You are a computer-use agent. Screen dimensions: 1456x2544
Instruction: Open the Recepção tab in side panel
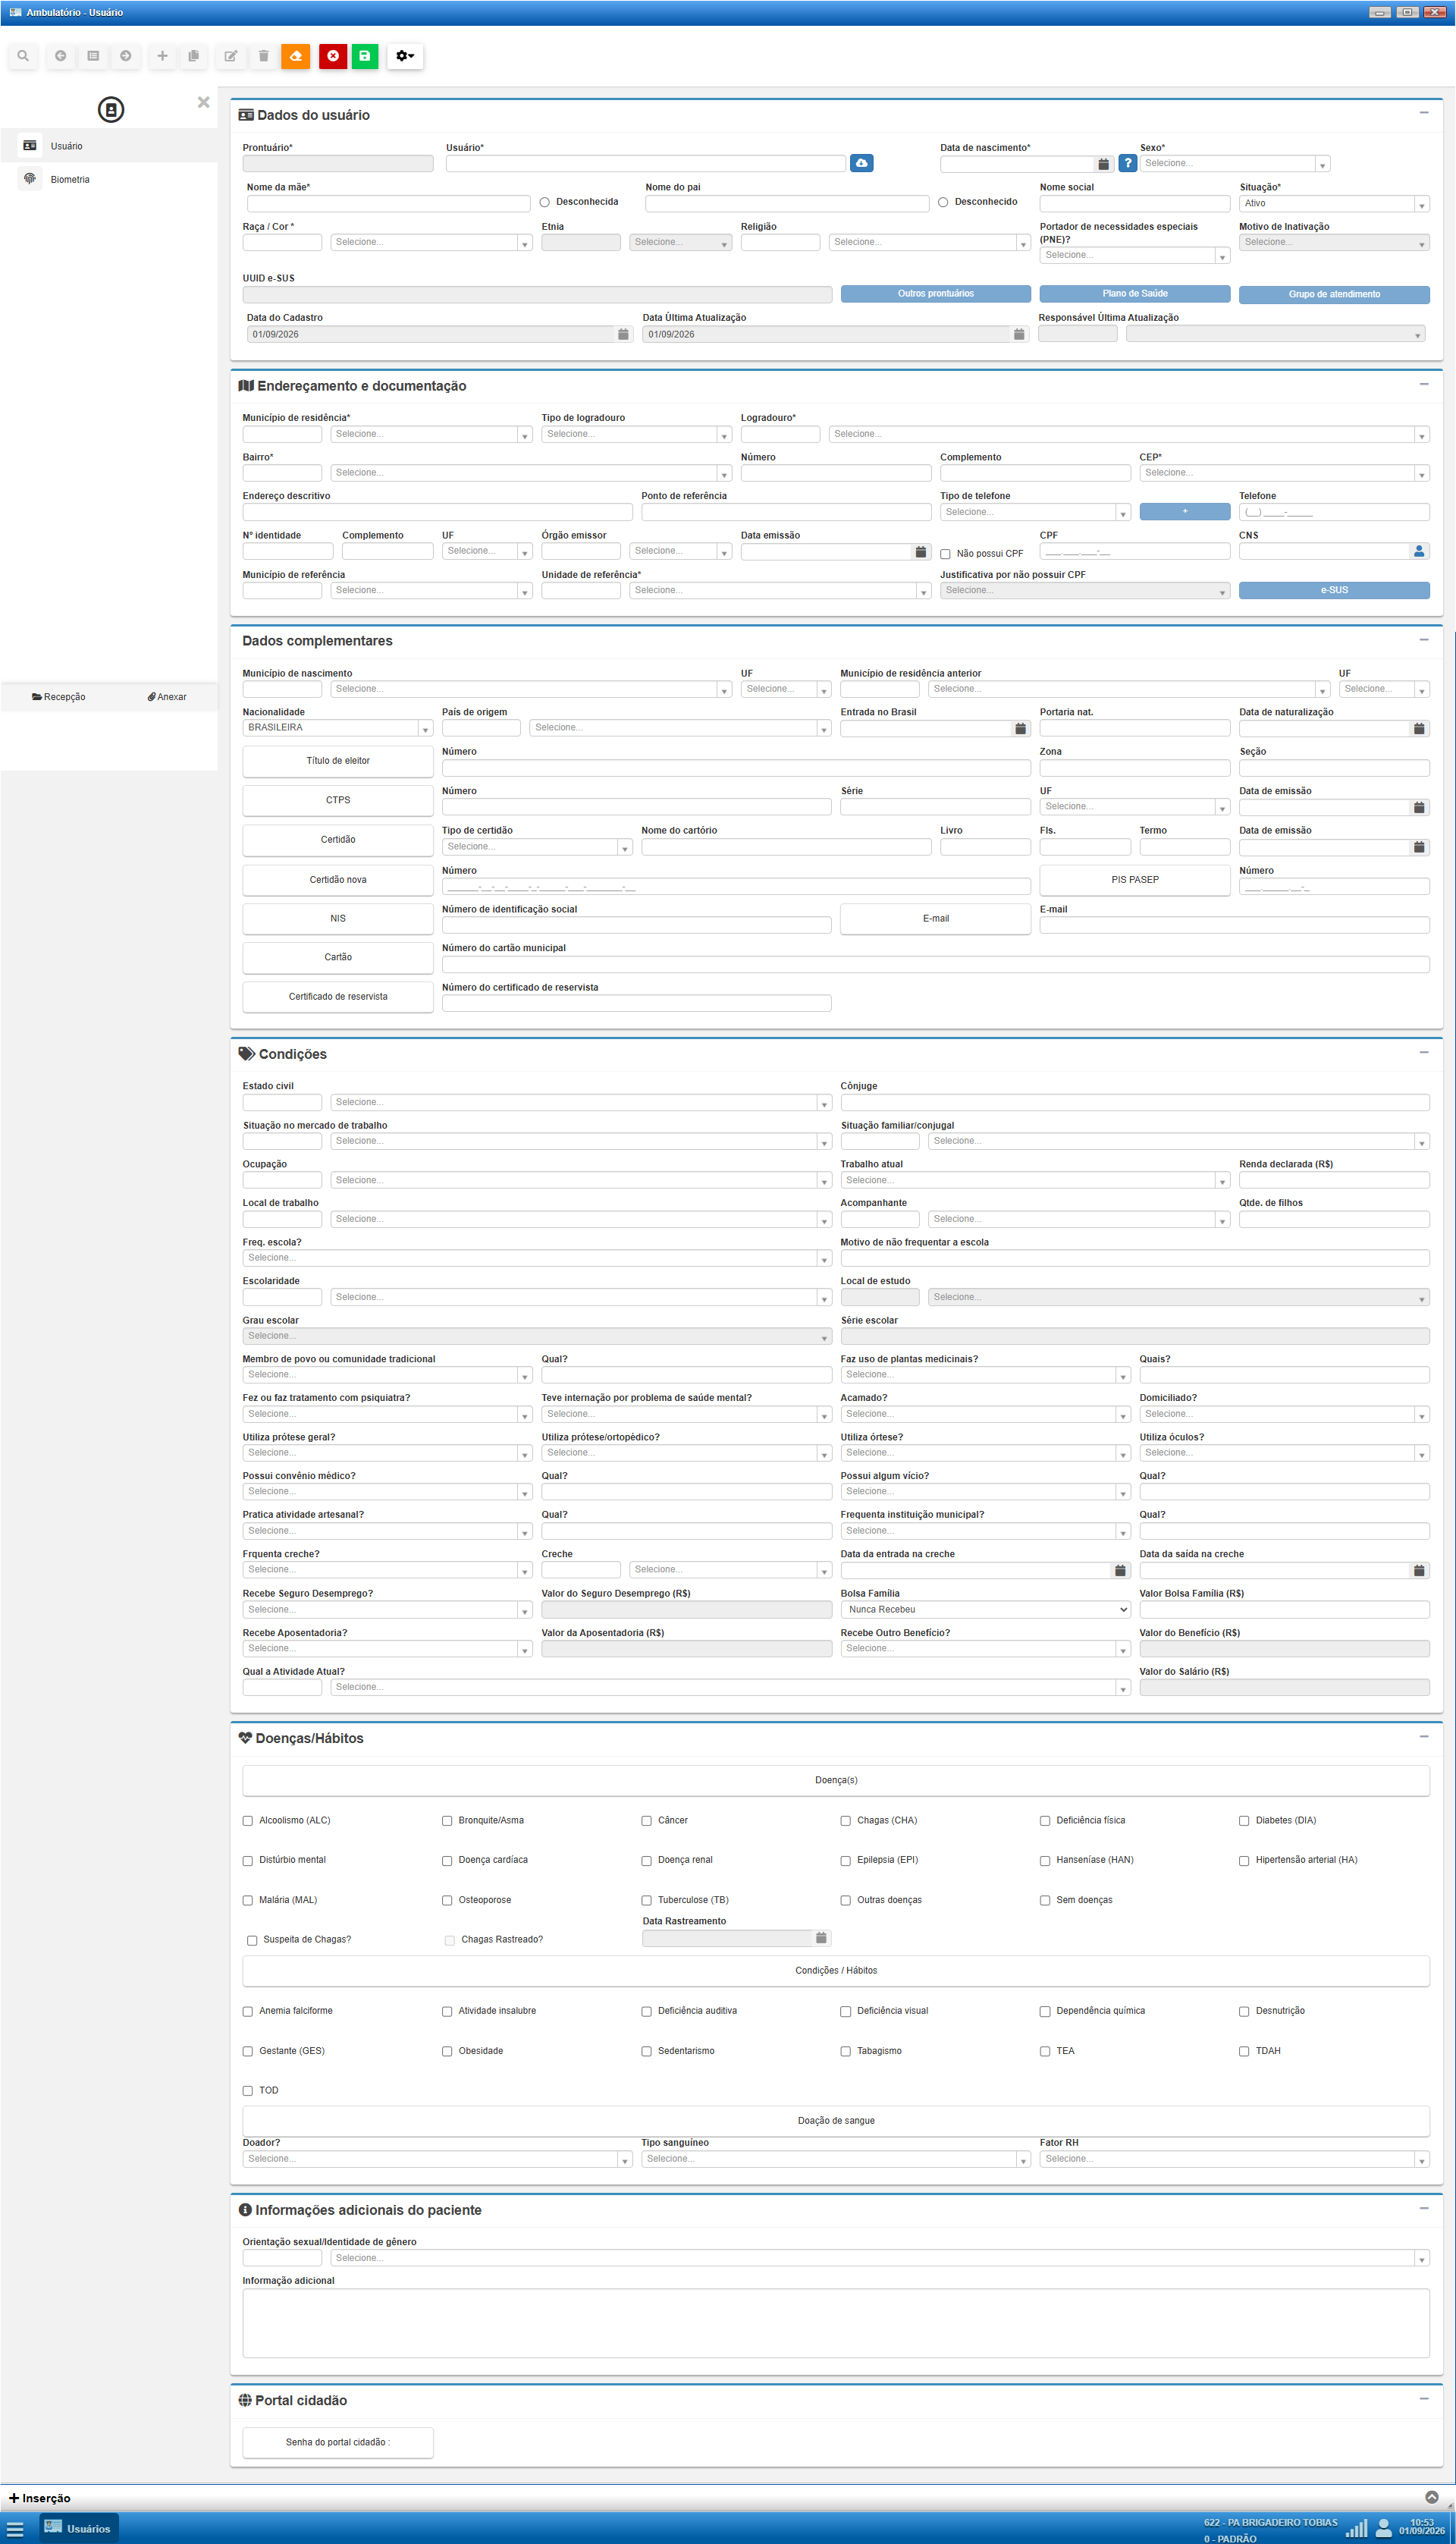pyautogui.click(x=59, y=697)
